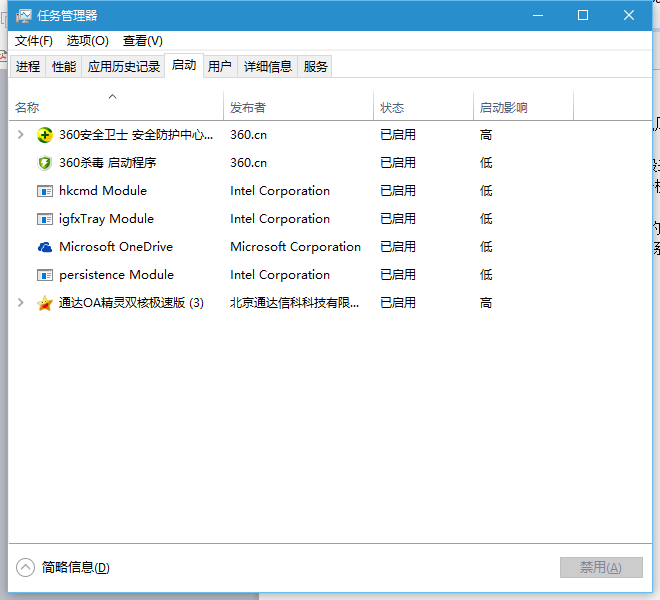Switch to the 性能 tab
The height and width of the screenshot is (600, 660).
tap(64, 67)
